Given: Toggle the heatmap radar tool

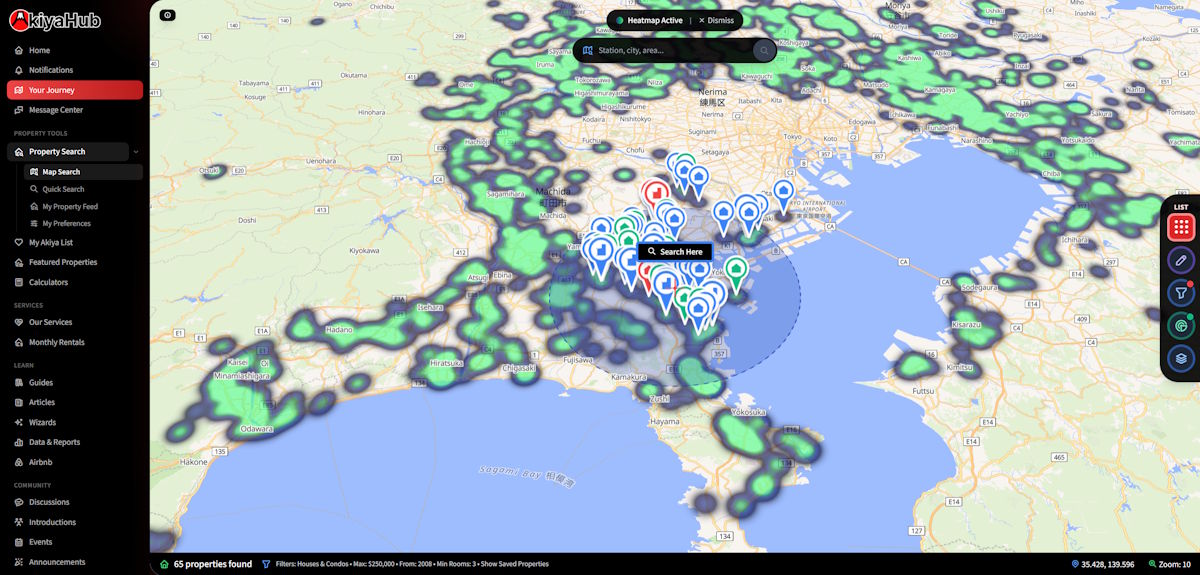Looking at the screenshot, I should [x=1181, y=326].
